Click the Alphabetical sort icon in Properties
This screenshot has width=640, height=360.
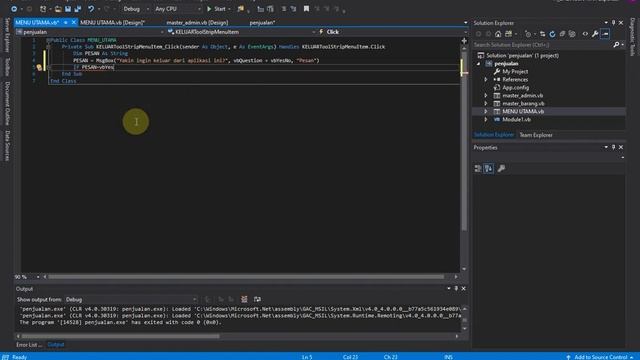pyautogui.click(x=489, y=168)
